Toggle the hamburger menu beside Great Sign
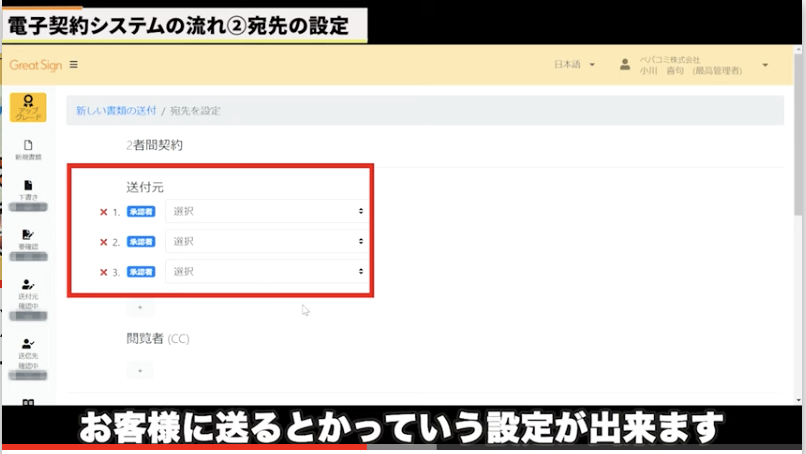This screenshot has width=806, height=454. 74,65
